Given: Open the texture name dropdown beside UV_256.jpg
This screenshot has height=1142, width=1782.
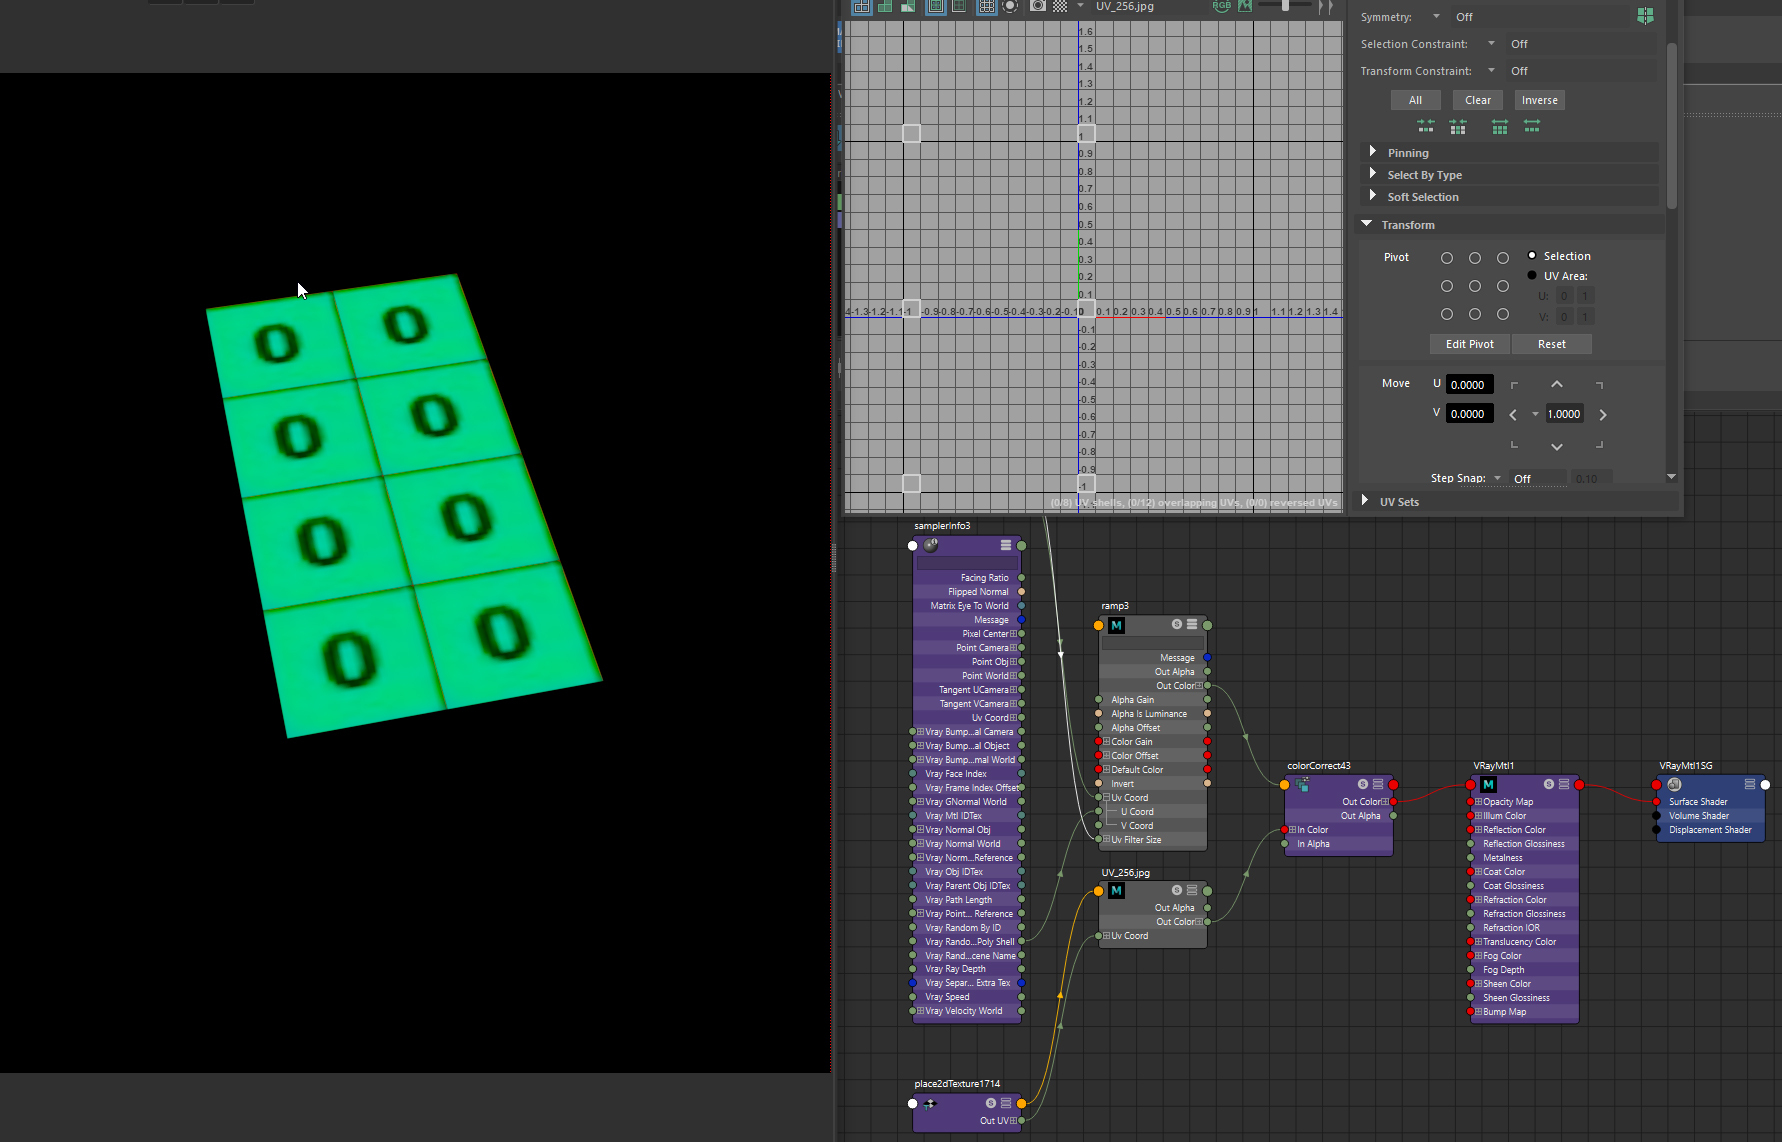Looking at the screenshot, I should pos(1080,6).
